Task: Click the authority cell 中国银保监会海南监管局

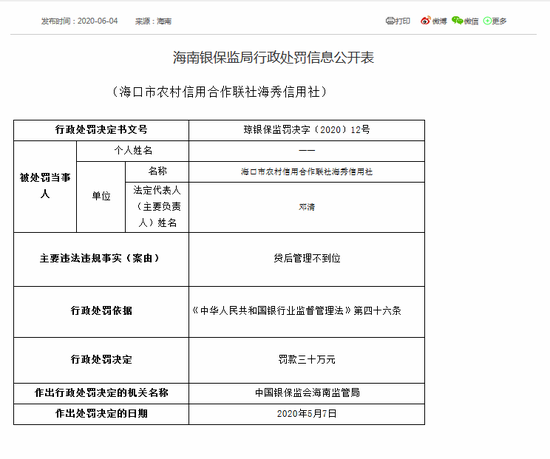Action: pyautogui.click(x=307, y=393)
